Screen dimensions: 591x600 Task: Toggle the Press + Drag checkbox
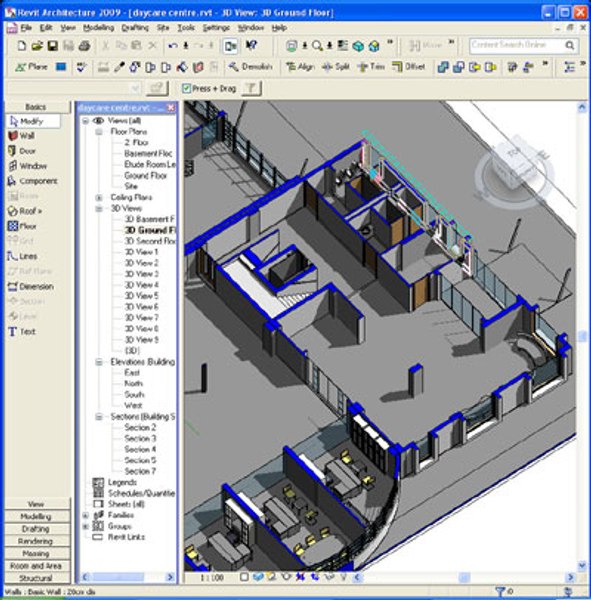coord(186,89)
